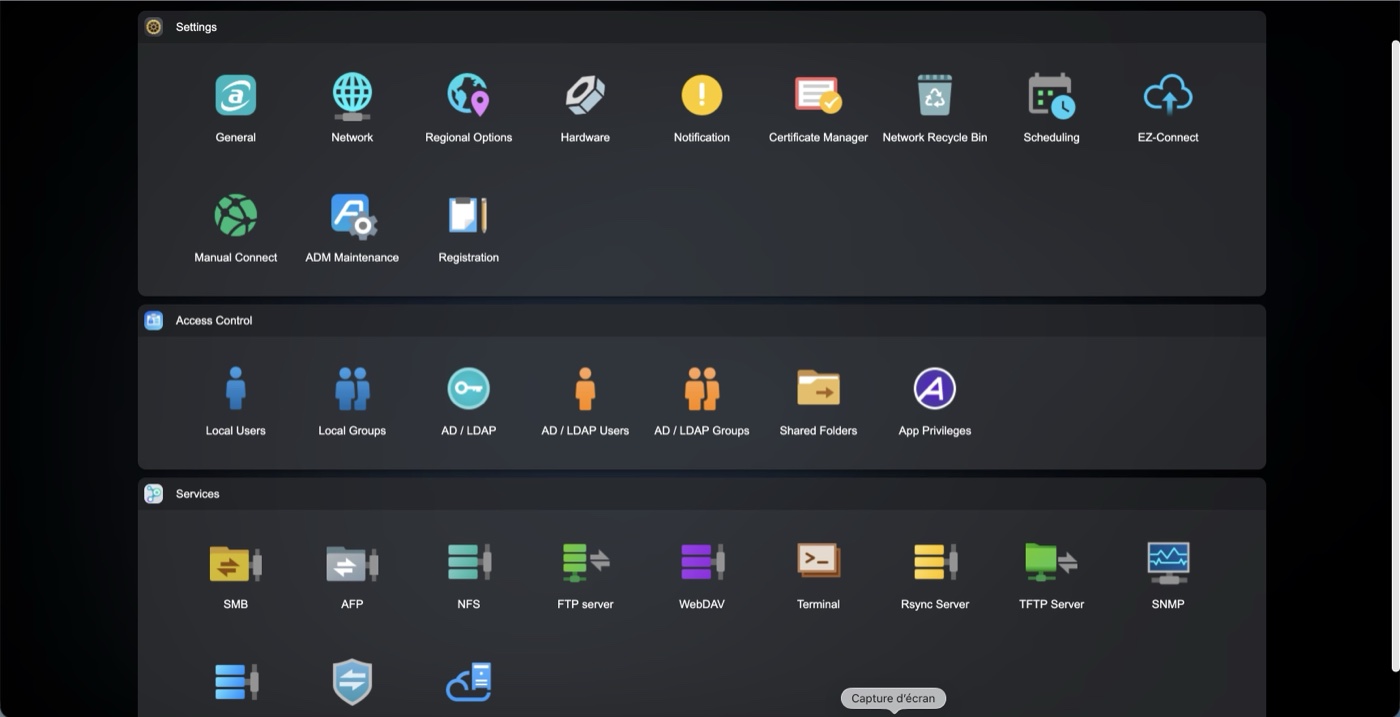The width and height of the screenshot is (1400, 717).
Task: Open General settings
Action: click(x=236, y=96)
